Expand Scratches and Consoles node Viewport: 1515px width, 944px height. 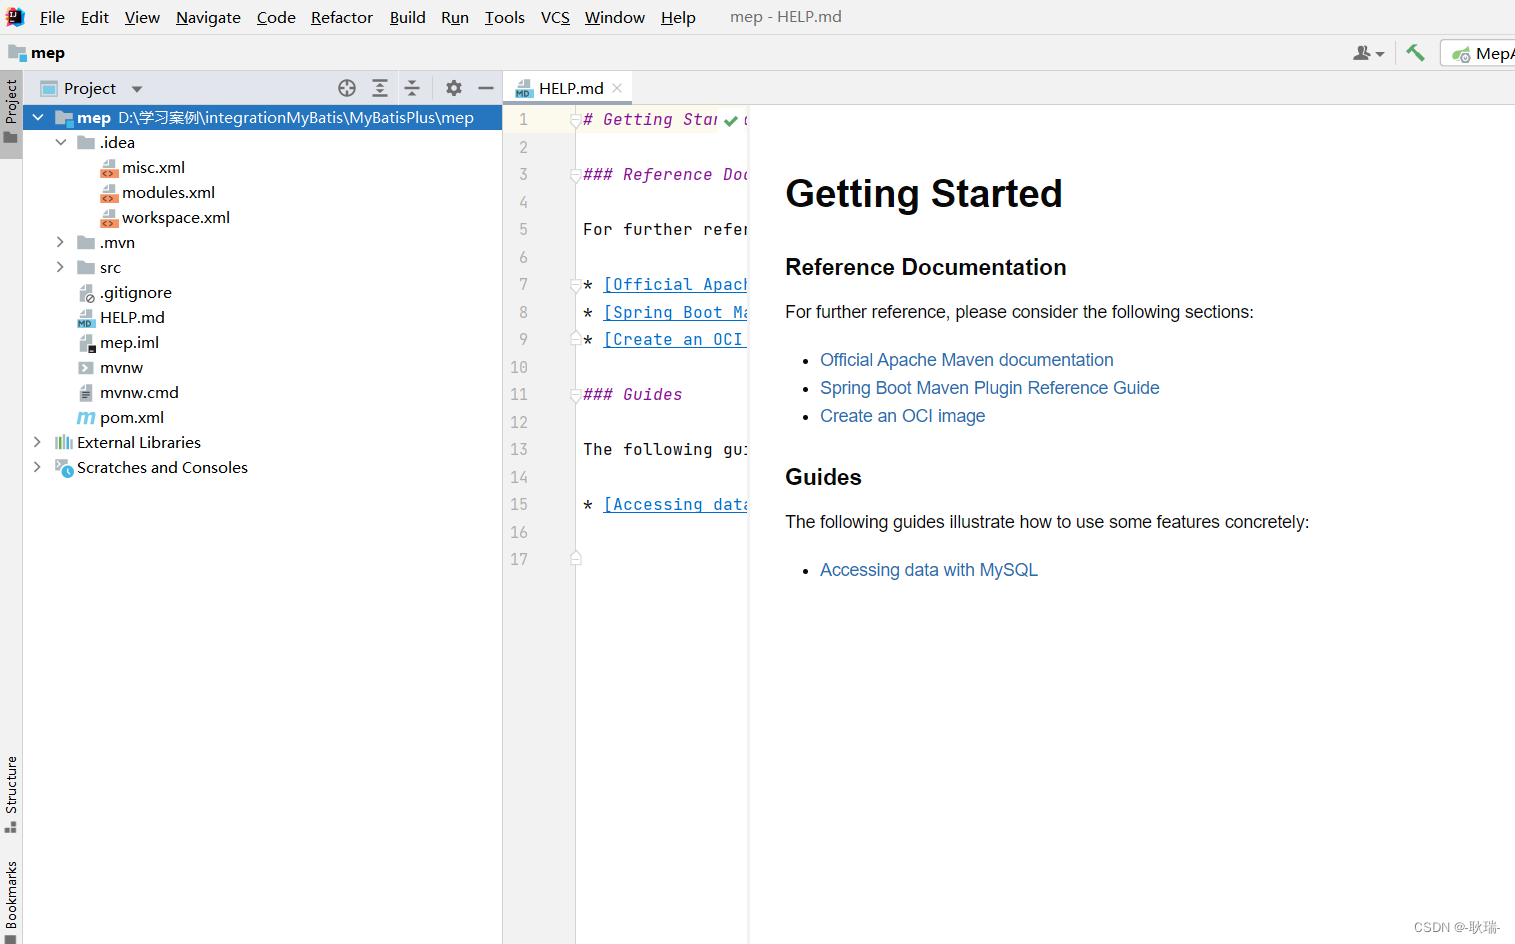[38, 467]
